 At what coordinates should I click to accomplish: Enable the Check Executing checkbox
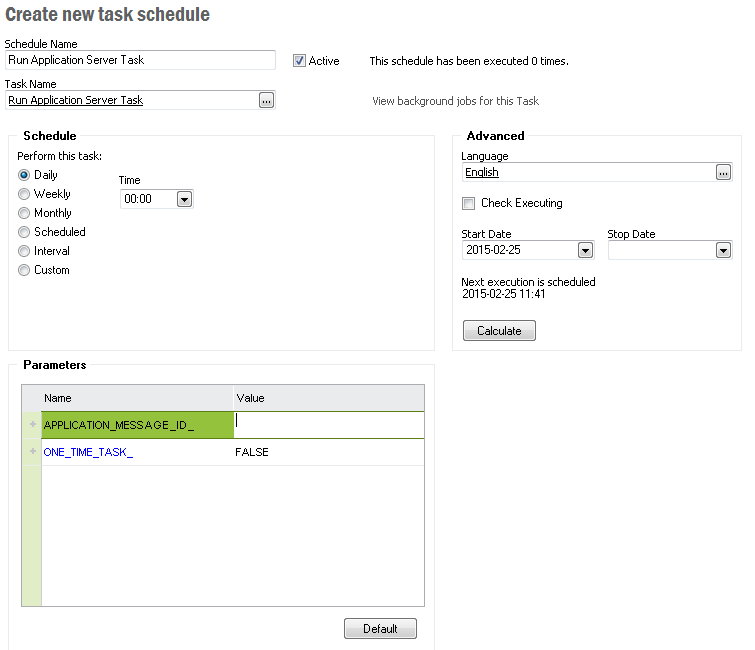pyautogui.click(x=468, y=203)
